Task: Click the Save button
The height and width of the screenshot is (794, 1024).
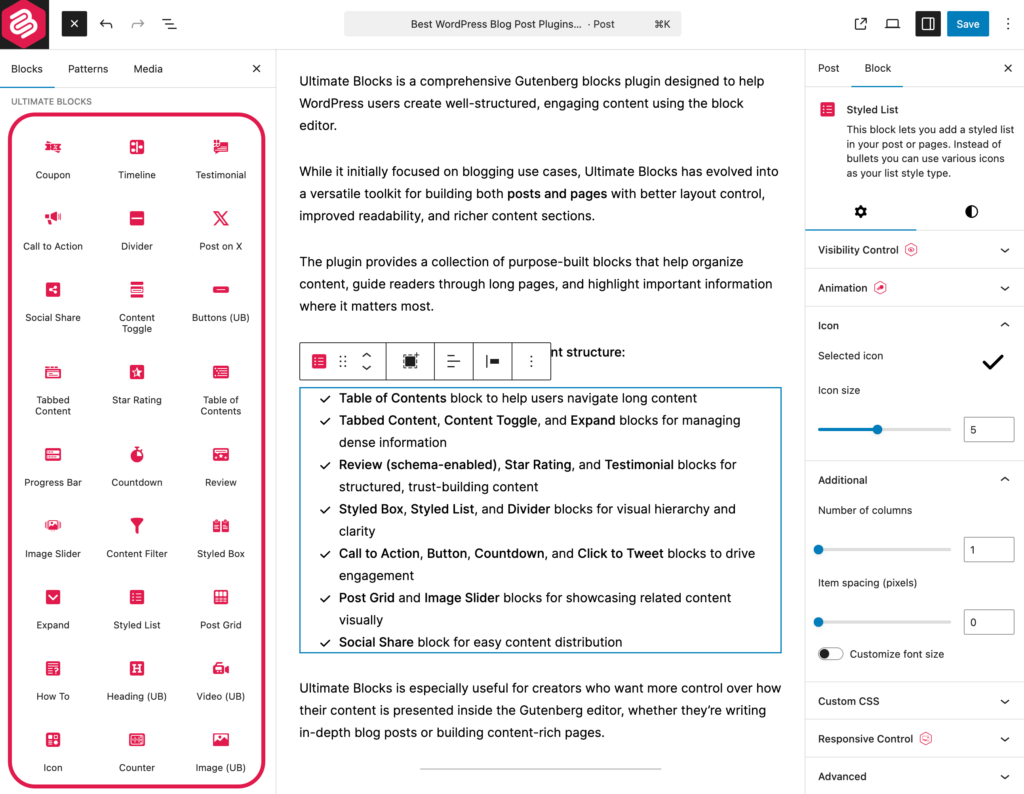Action: [967, 24]
